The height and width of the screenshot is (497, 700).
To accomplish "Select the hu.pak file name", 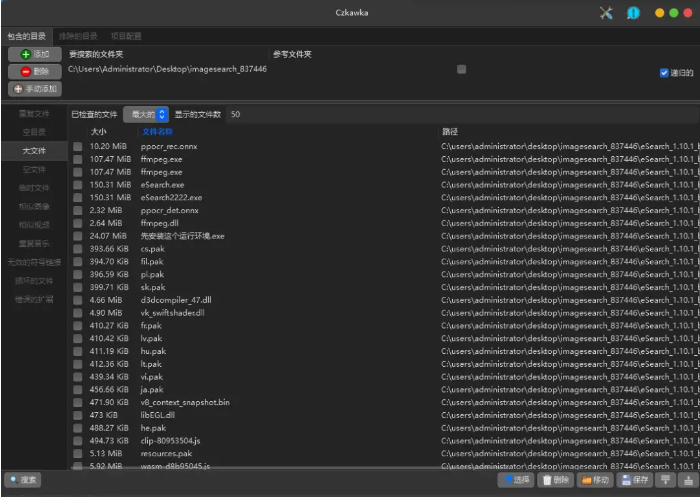I will 154,351.
